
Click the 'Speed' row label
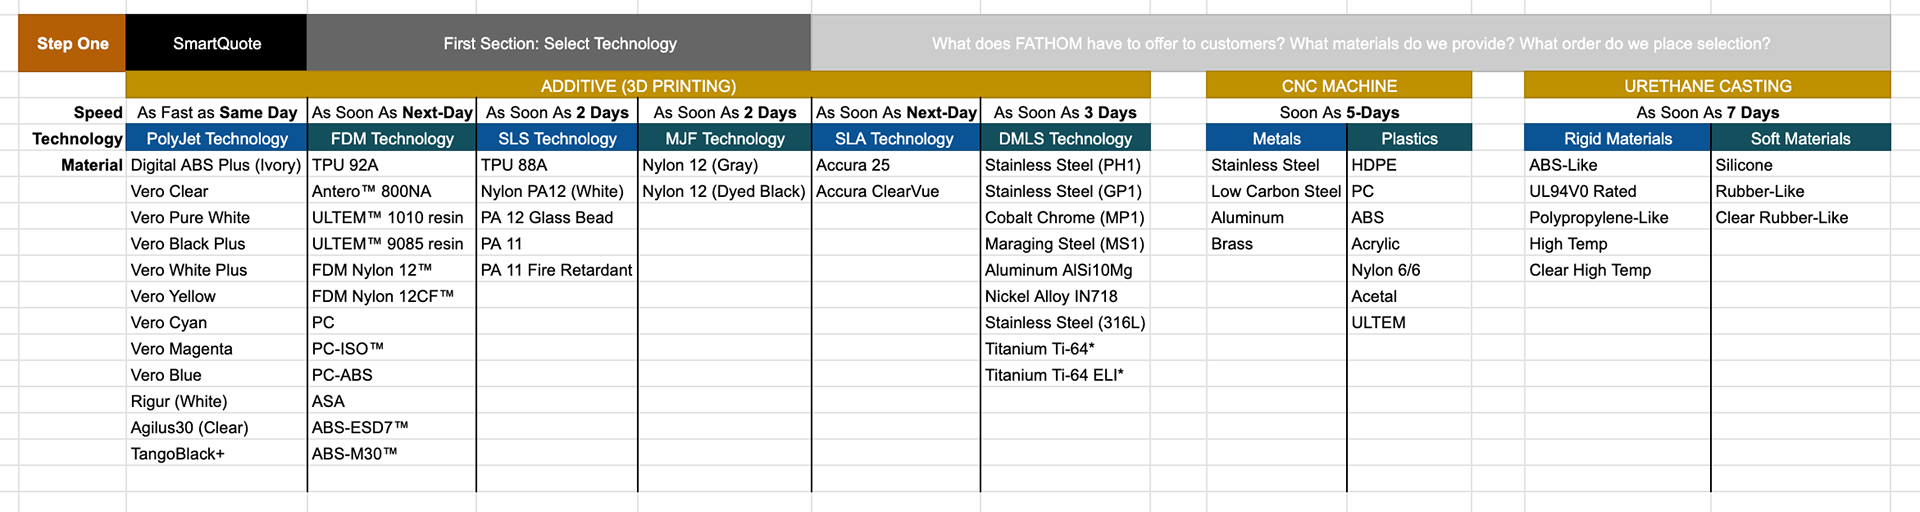click(98, 112)
